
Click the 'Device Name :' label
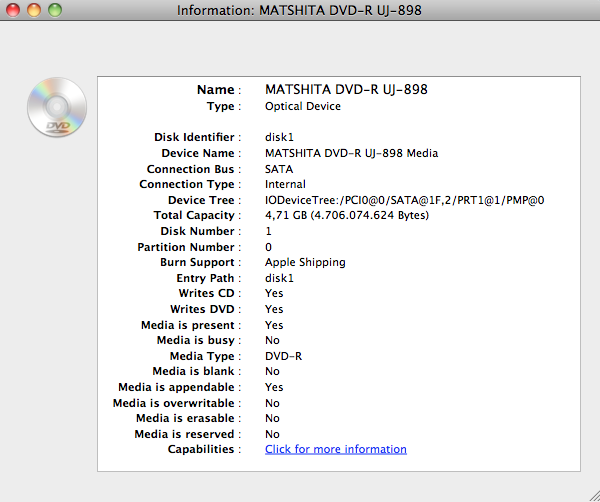[201, 153]
